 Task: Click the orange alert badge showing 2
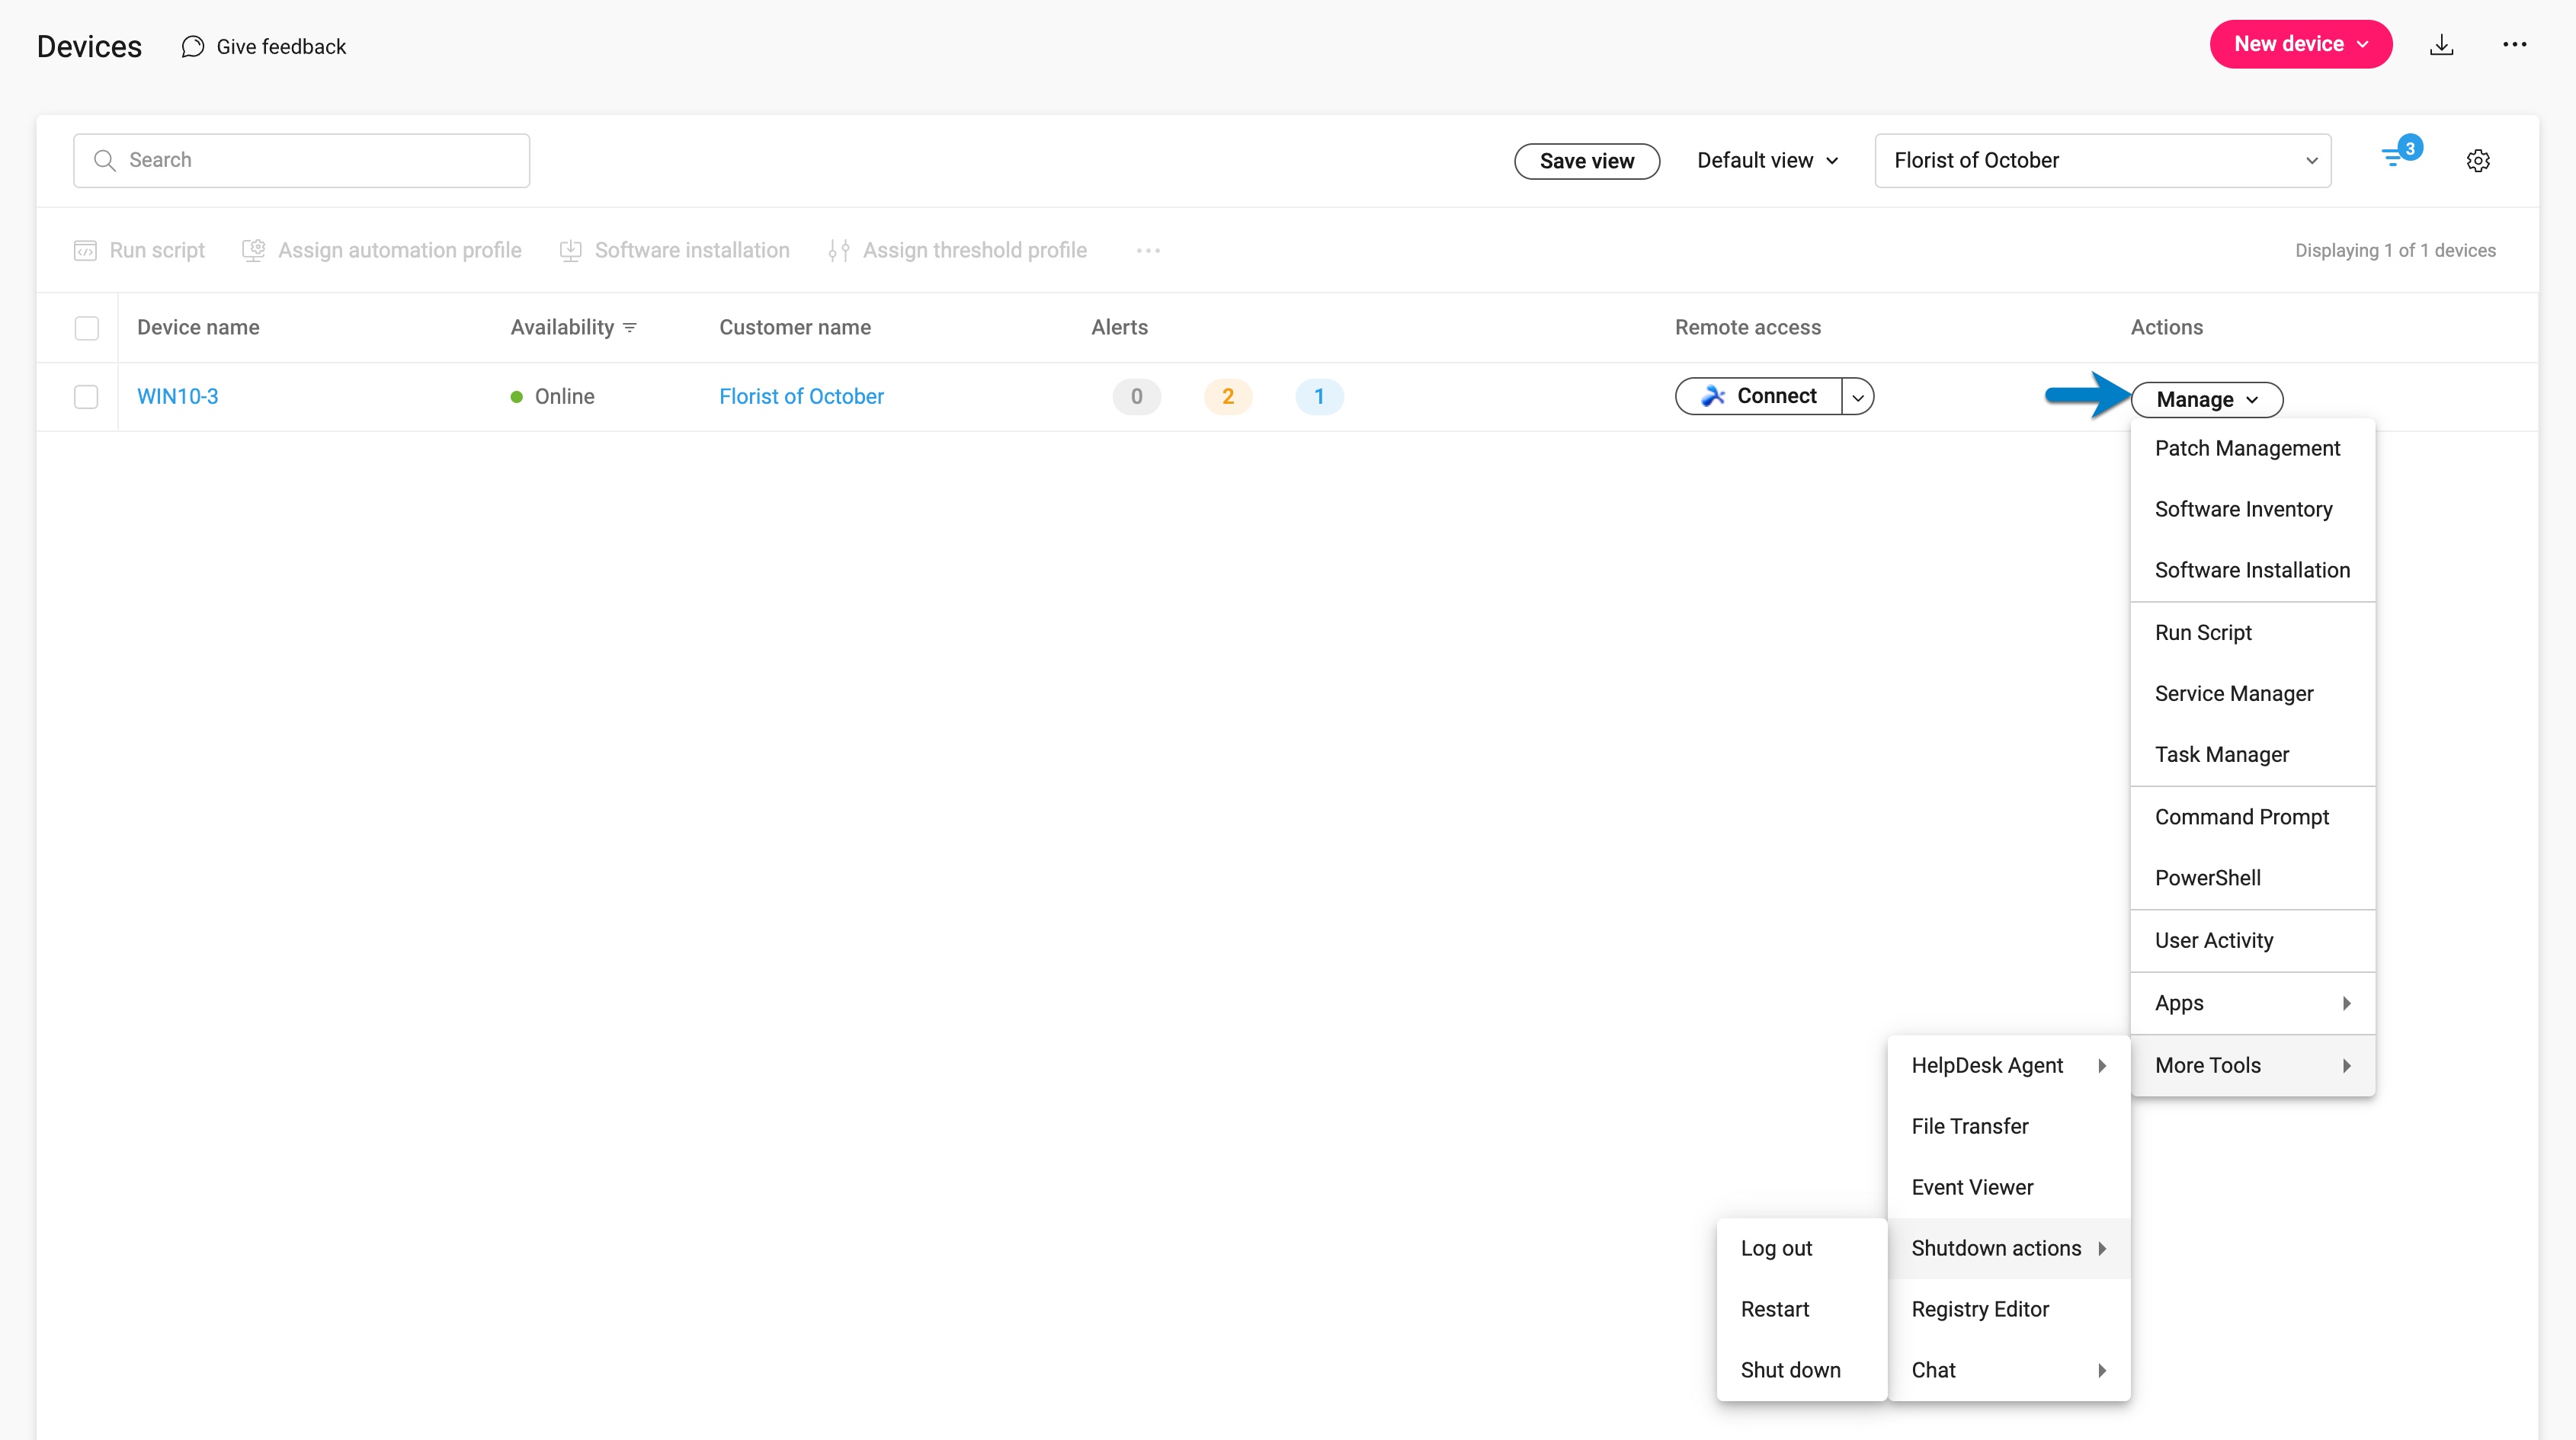pos(1227,397)
